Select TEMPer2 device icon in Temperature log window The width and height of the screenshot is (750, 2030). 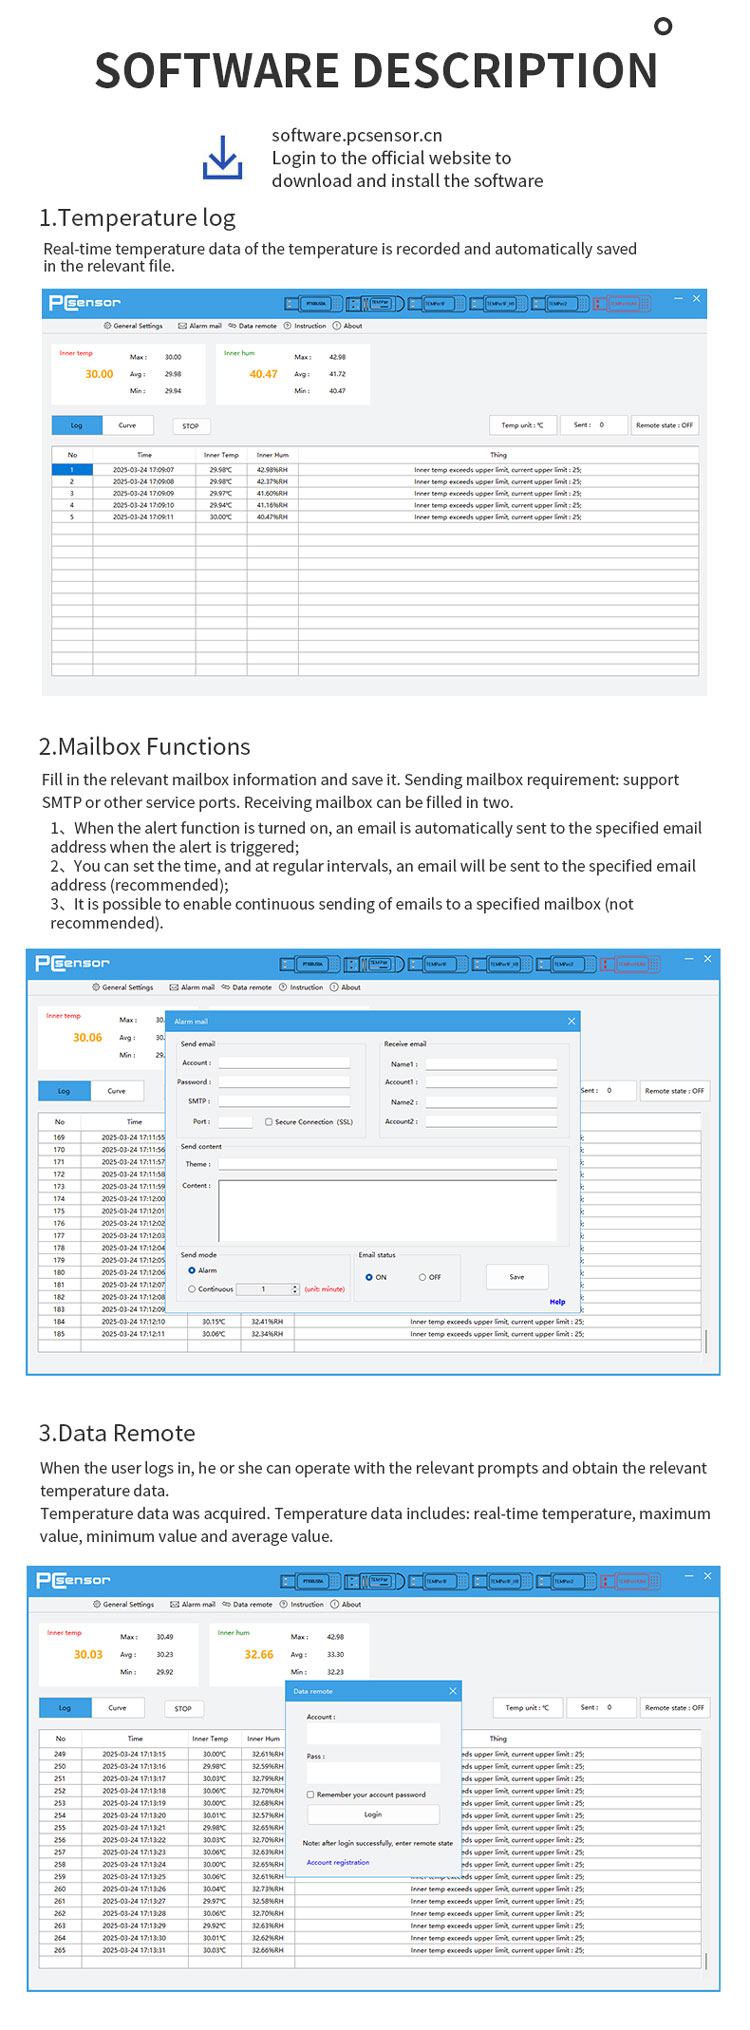click(559, 303)
